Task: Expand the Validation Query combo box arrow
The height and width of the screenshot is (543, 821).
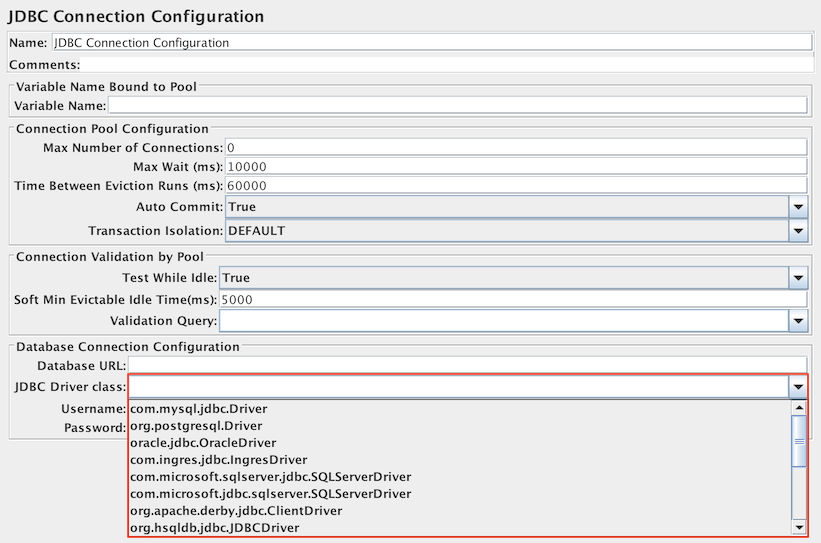Action: (797, 321)
